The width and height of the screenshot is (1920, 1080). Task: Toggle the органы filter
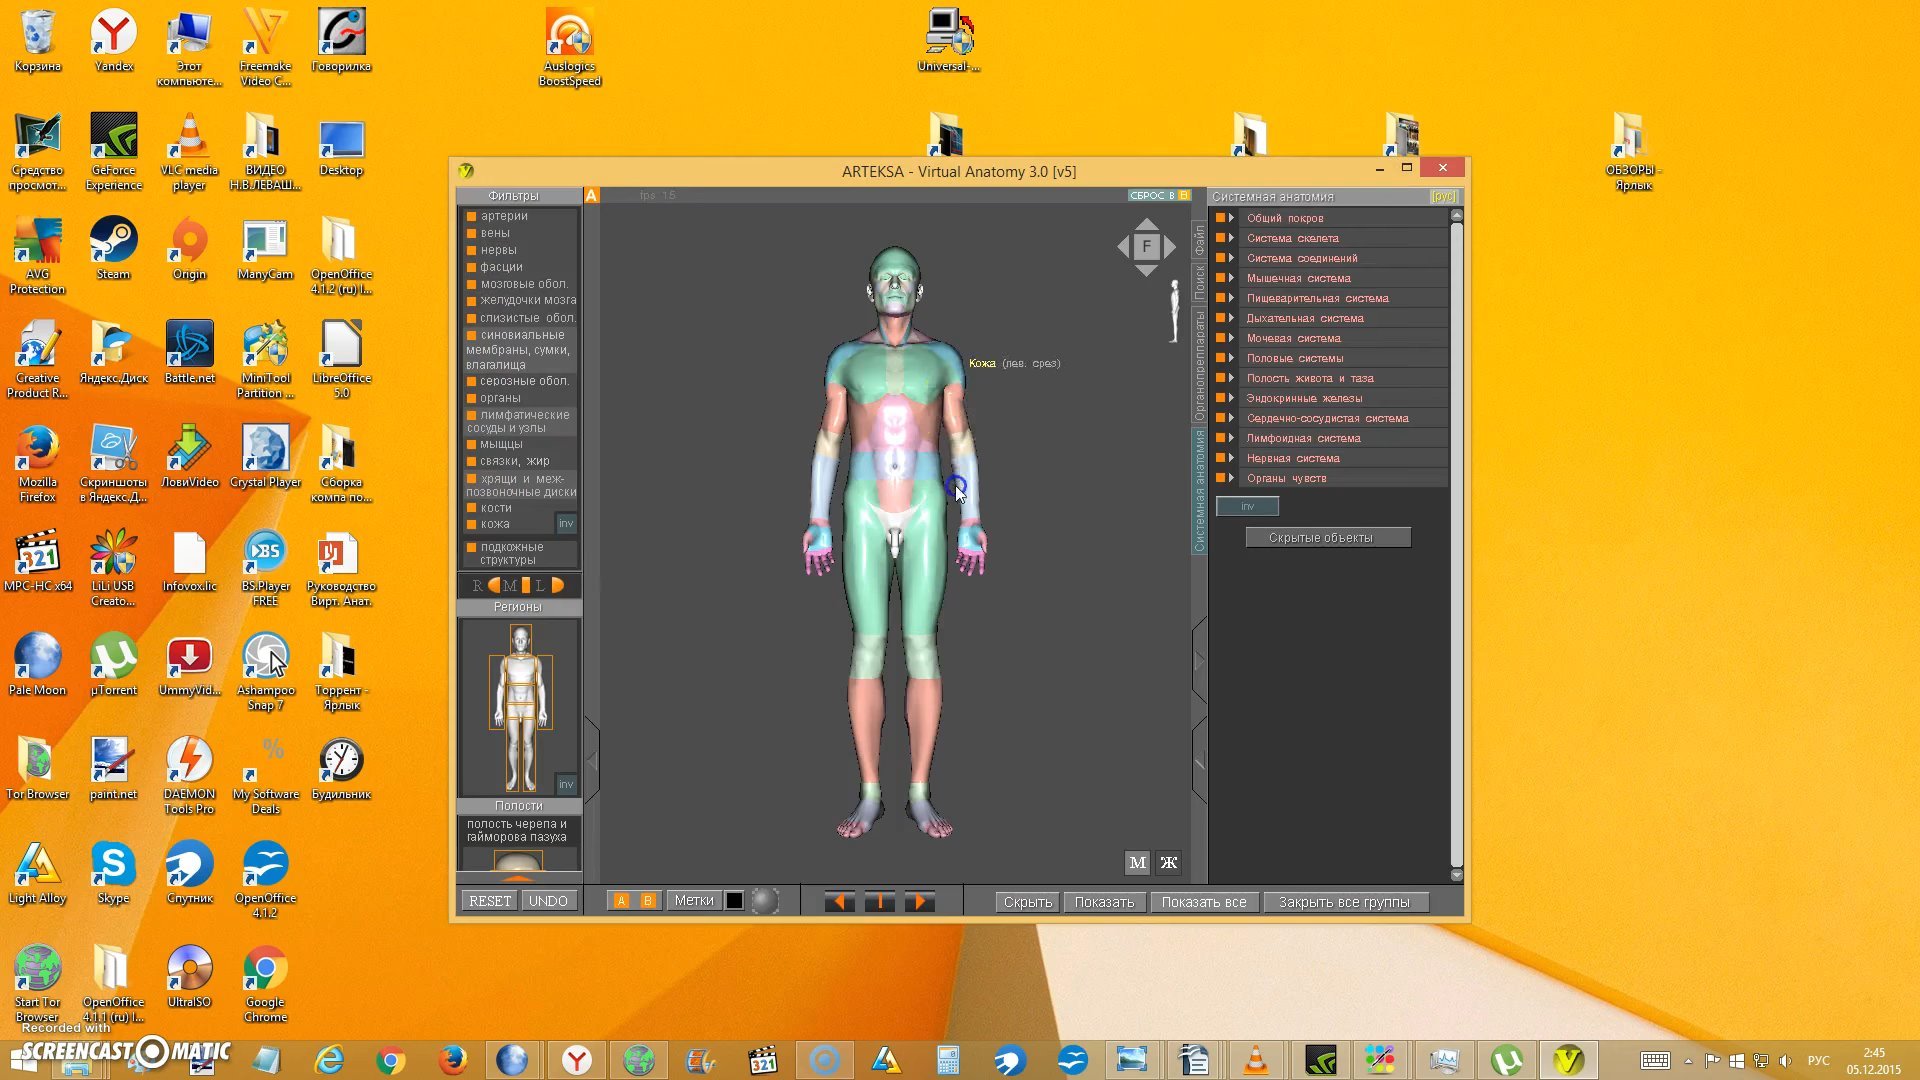tap(471, 398)
